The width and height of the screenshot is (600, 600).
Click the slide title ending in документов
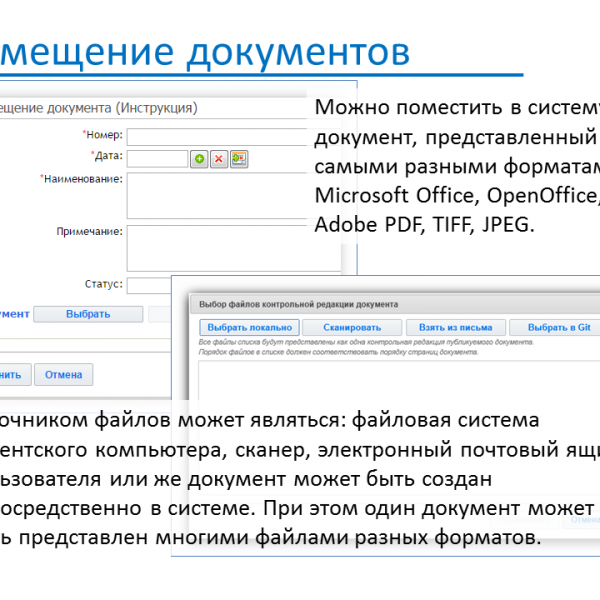(200, 51)
